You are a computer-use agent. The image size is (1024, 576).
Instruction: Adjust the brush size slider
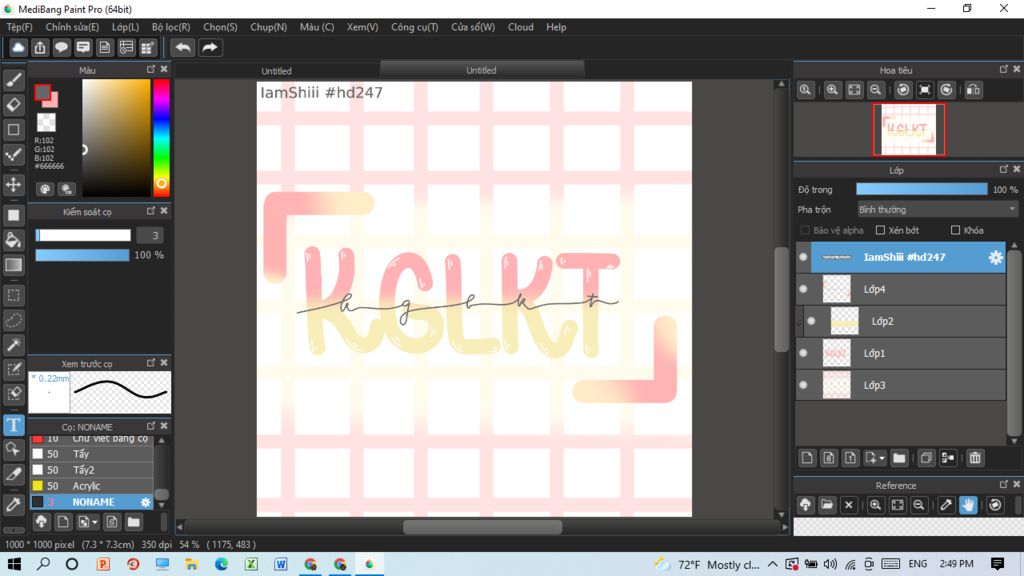click(83, 235)
